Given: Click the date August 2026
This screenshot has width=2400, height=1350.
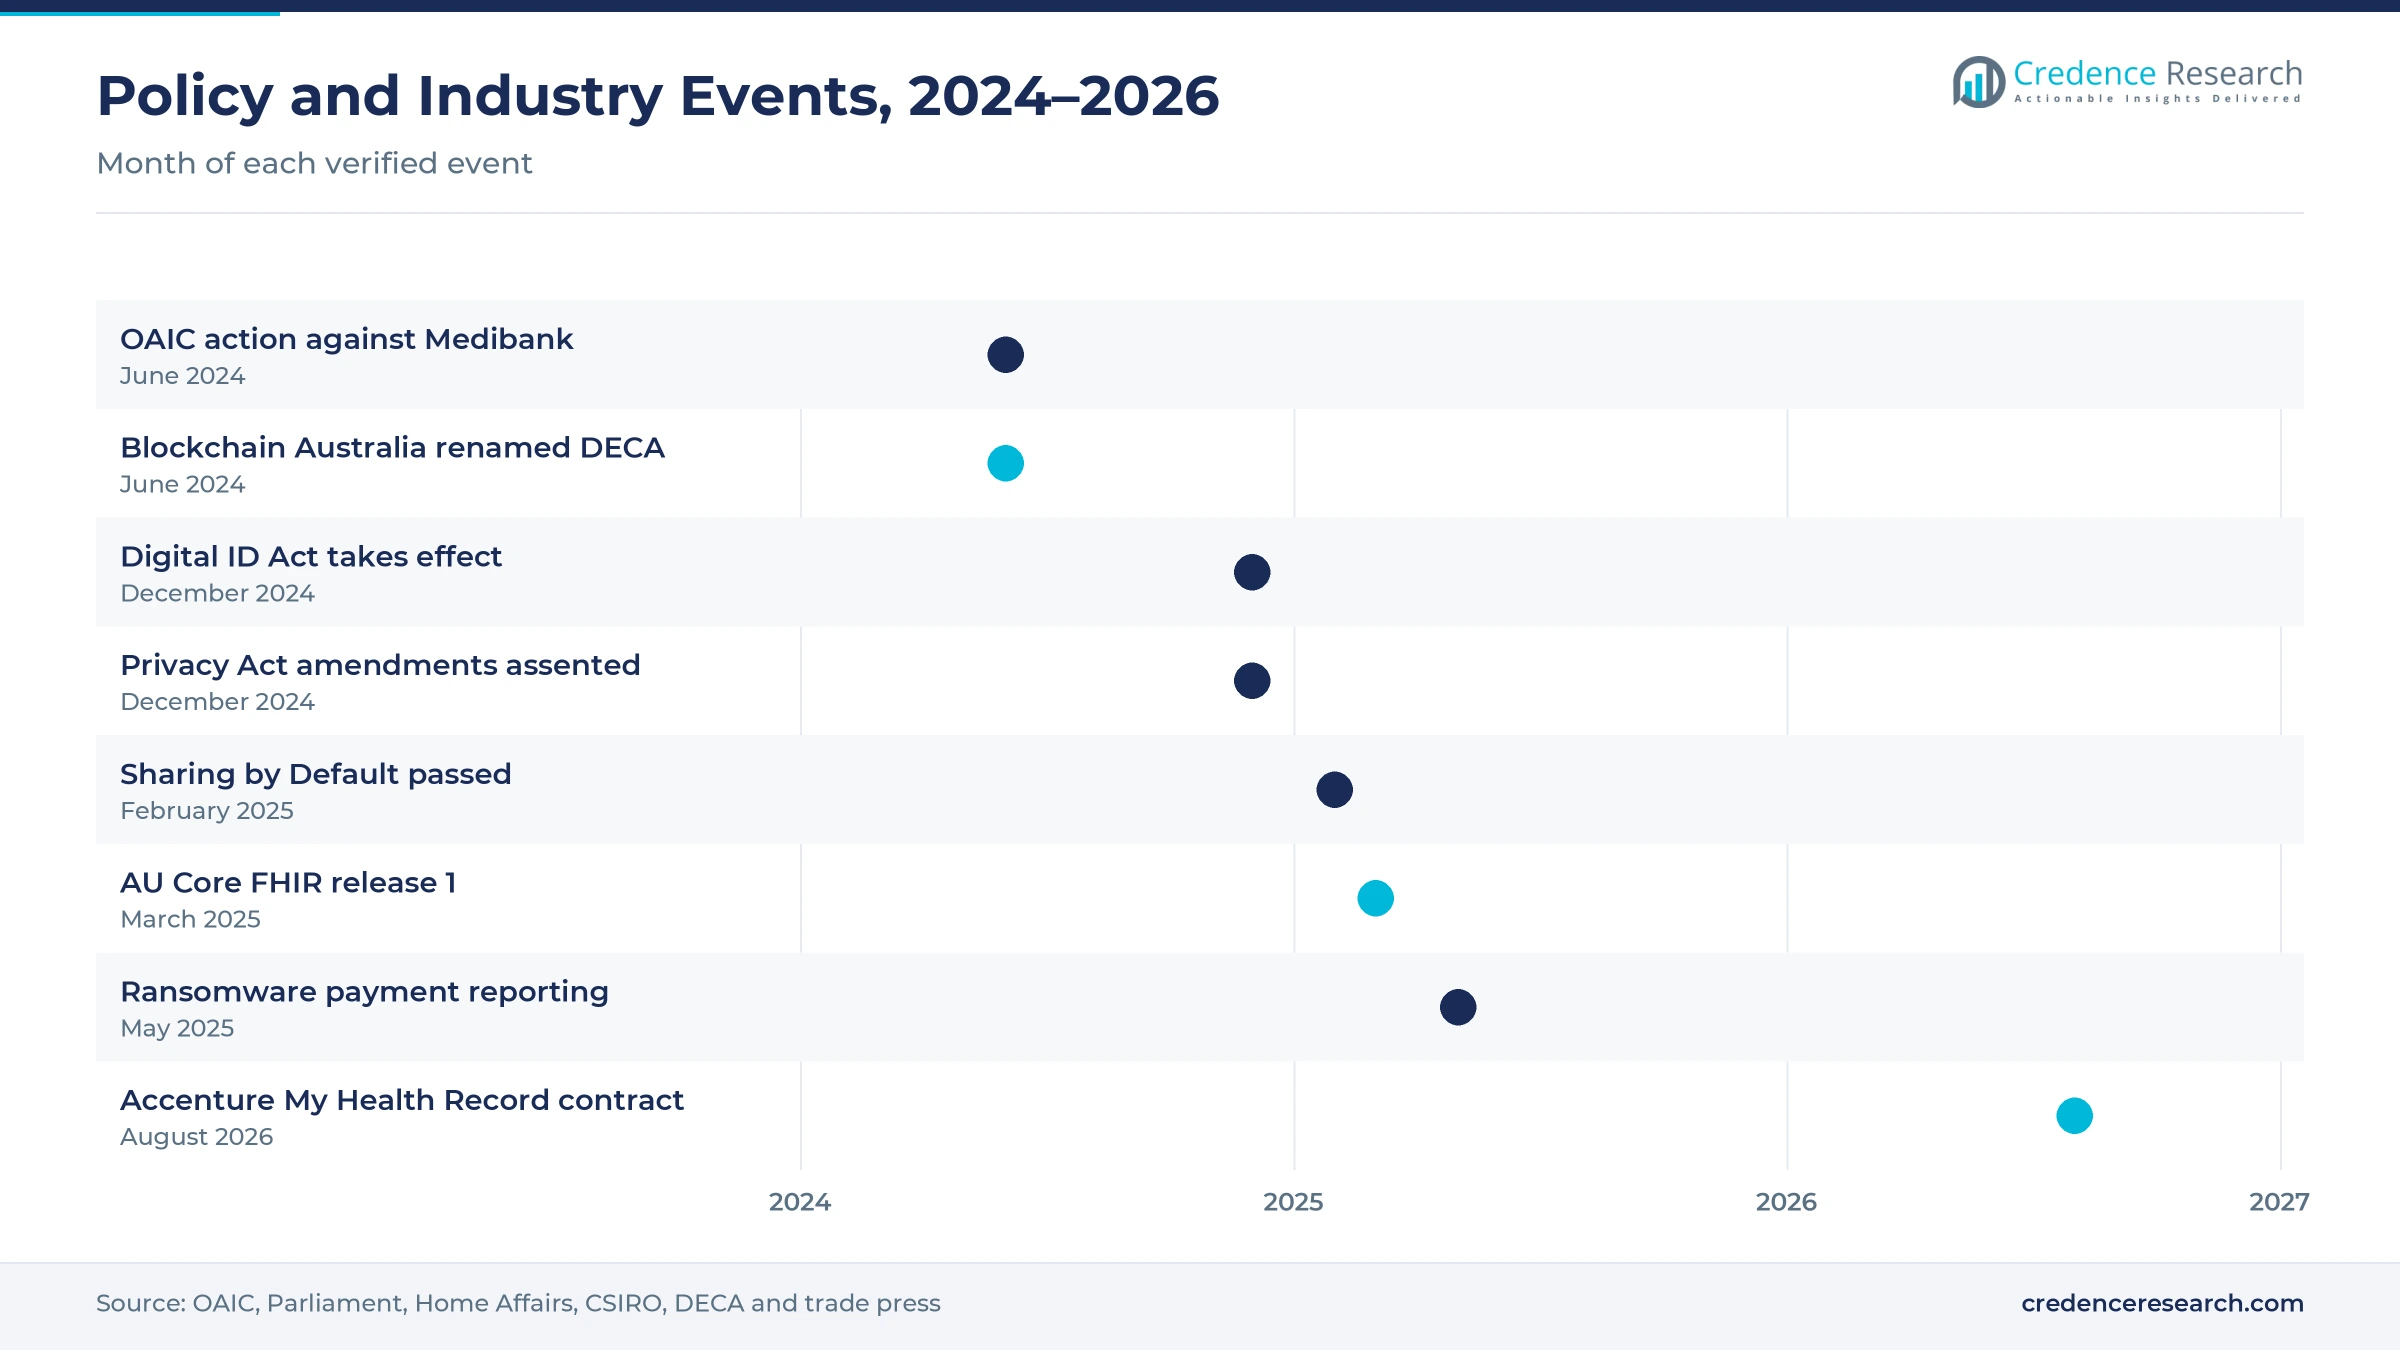Looking at the screenshot, I should (x=196, y=1137).
